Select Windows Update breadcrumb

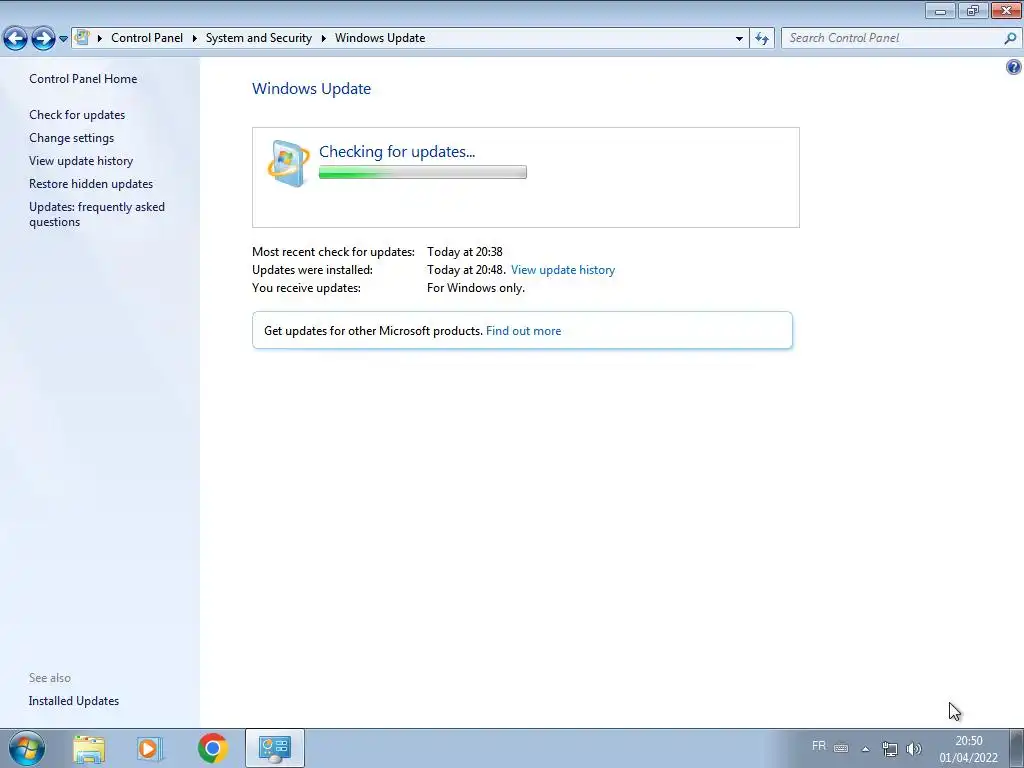[x=380, y=38]
